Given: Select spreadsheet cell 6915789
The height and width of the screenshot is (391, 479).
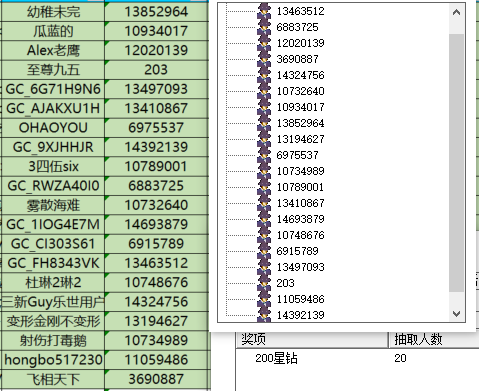Looking at the screenshot, I should [156, 244].
